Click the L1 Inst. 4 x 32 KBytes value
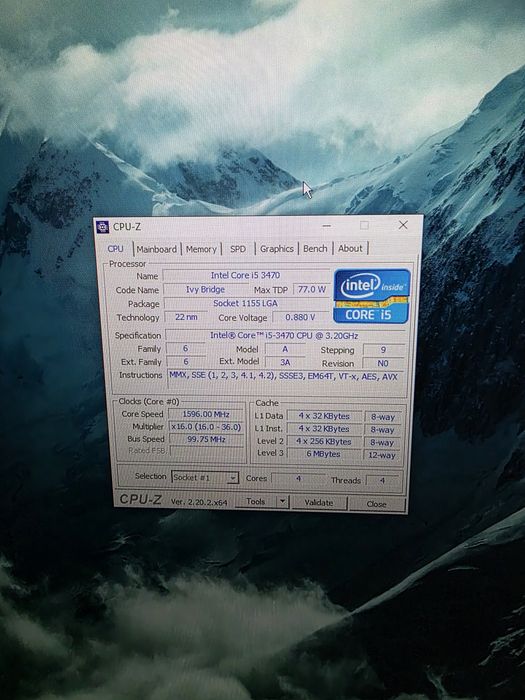The image size is (525, 700). tap(324, 429)
